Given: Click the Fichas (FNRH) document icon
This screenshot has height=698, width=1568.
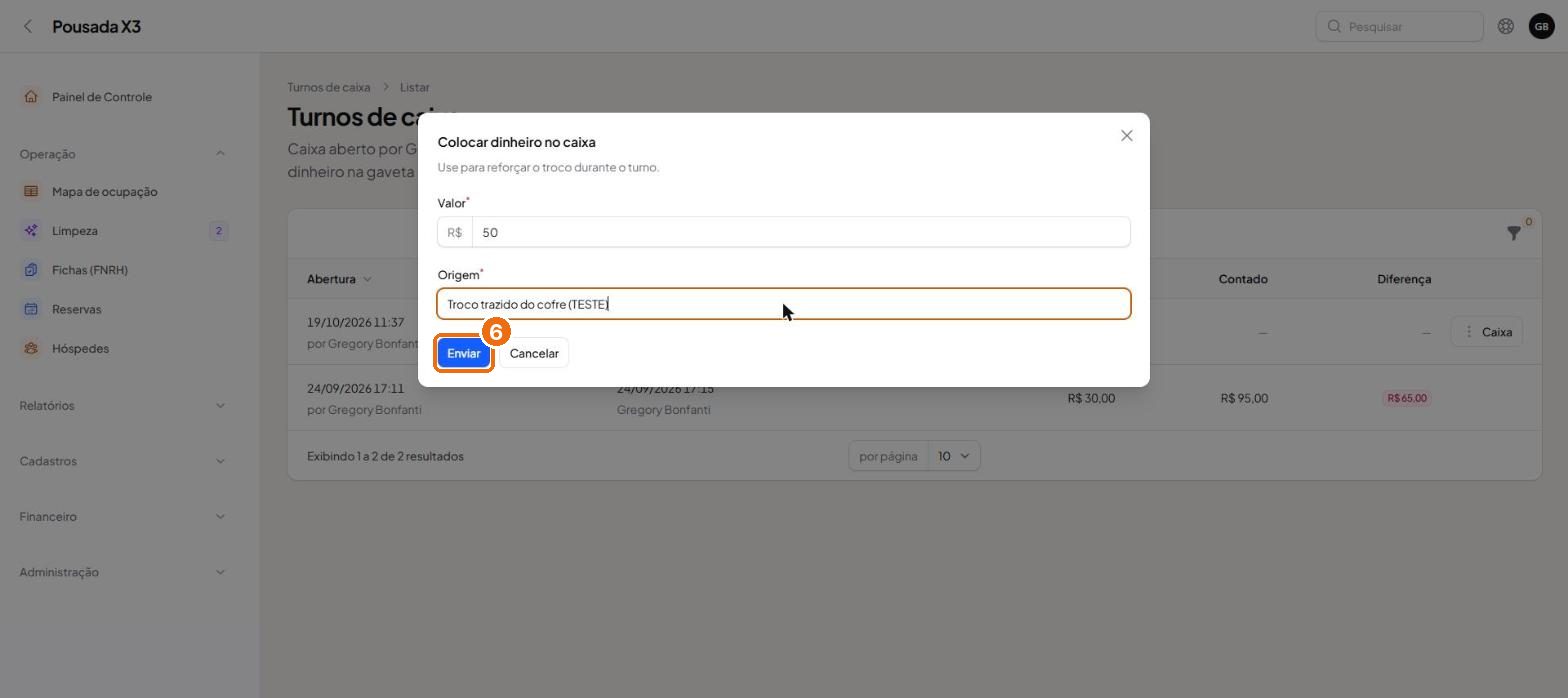Looking at the screenshot, I should pos(31,270).
